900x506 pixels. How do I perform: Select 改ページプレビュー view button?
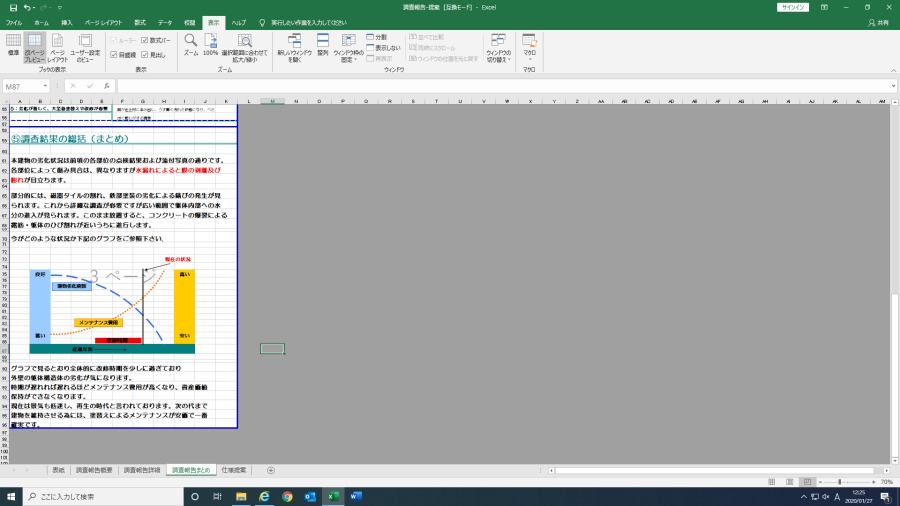click(34, 48)
